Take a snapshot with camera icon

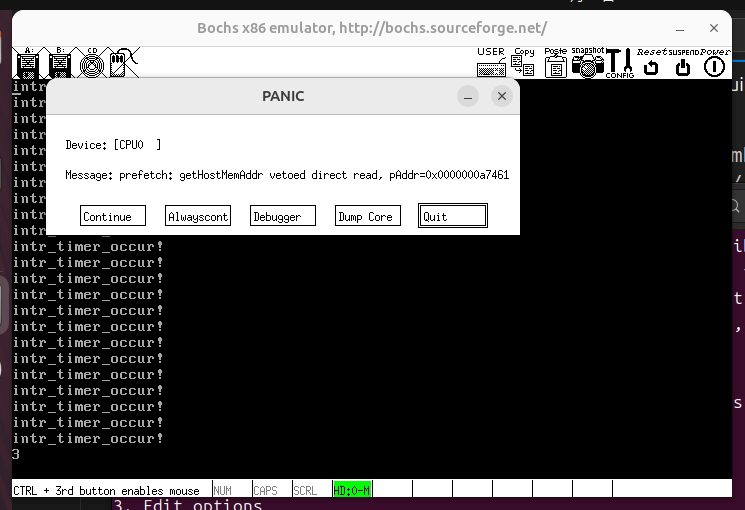(588, 62)
